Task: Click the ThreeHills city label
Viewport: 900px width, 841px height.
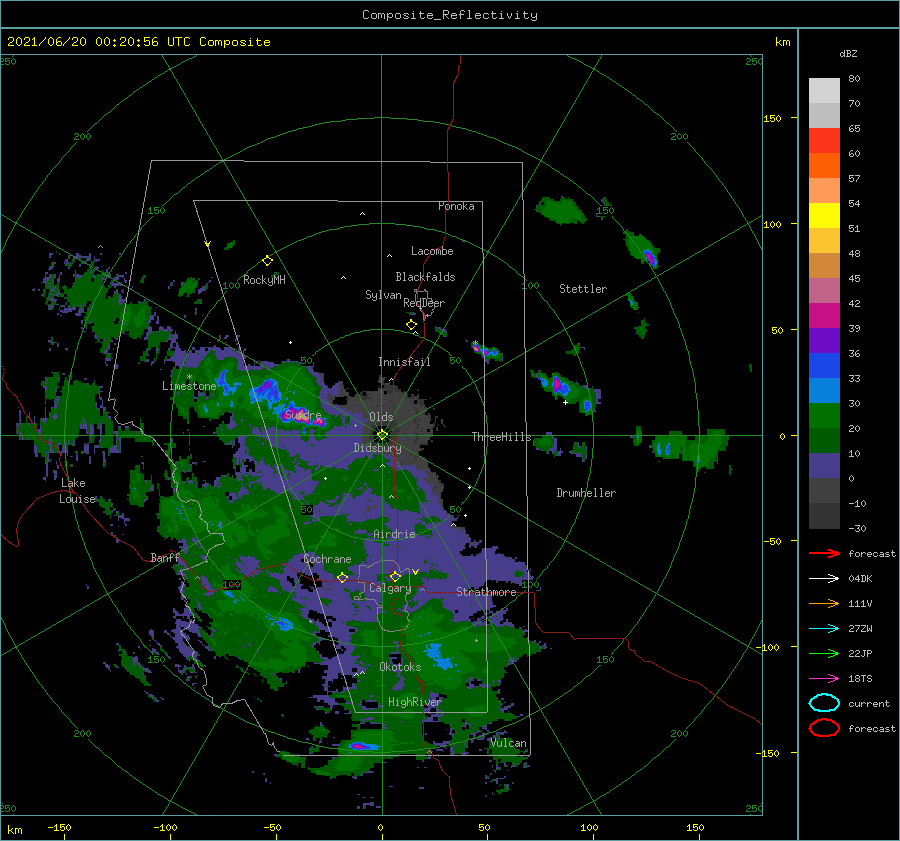Action: point(502,437)
